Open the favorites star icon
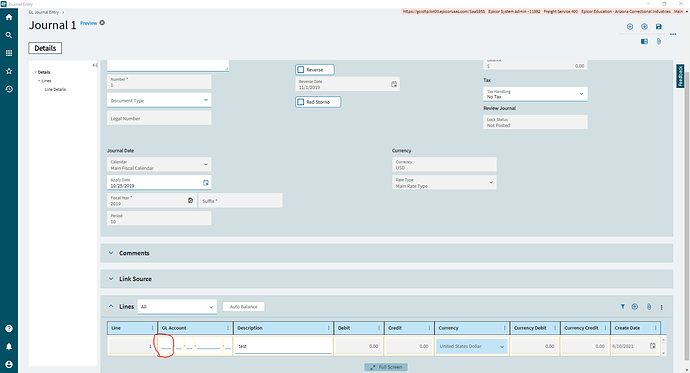Screen dimensions: 690x373 point(9,71)
